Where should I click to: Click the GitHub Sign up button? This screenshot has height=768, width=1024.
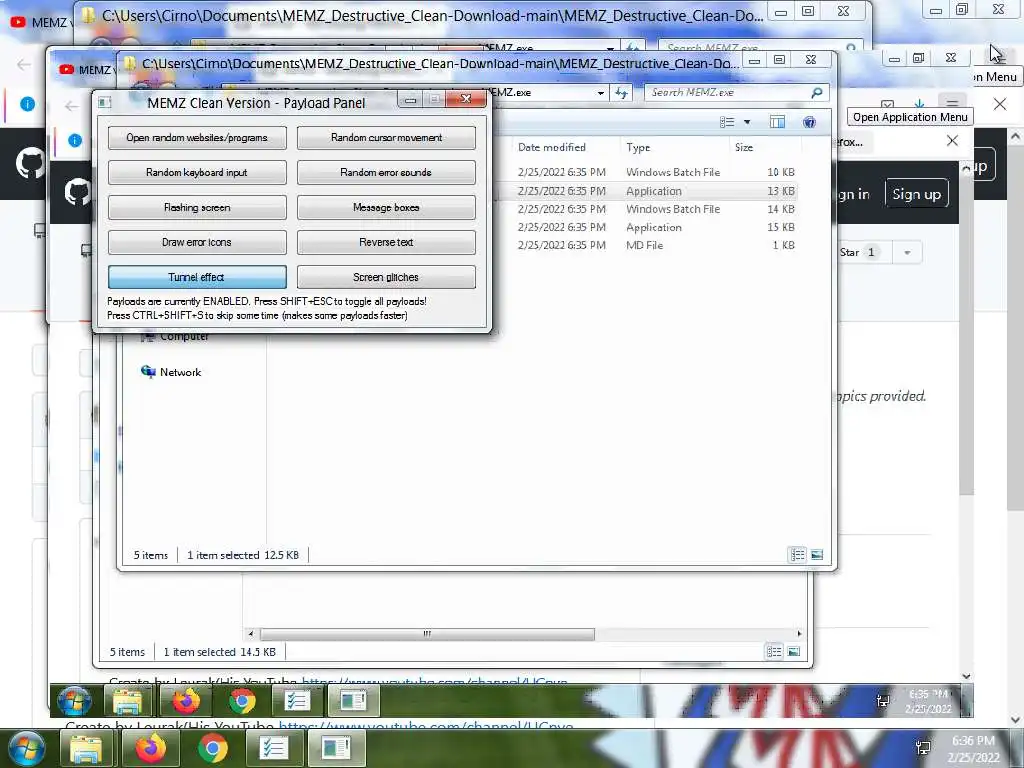point(916,194)
